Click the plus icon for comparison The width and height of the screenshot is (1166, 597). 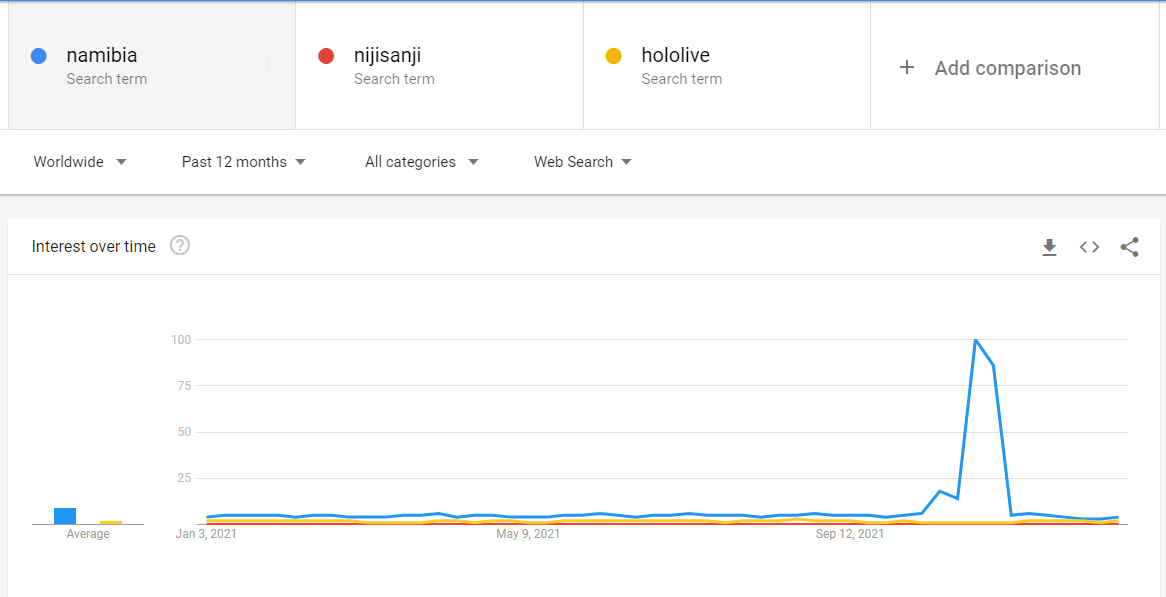(906, 68)
